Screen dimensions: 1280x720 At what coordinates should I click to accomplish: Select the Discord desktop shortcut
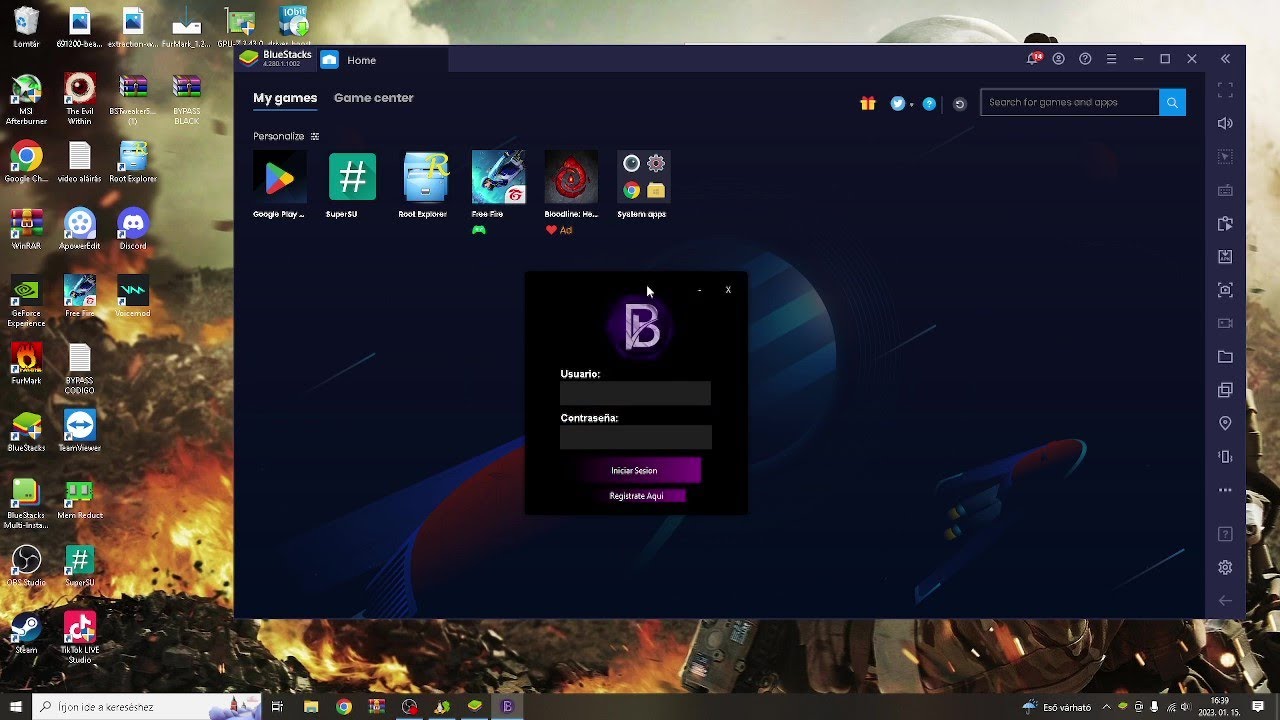coord(133,229)
